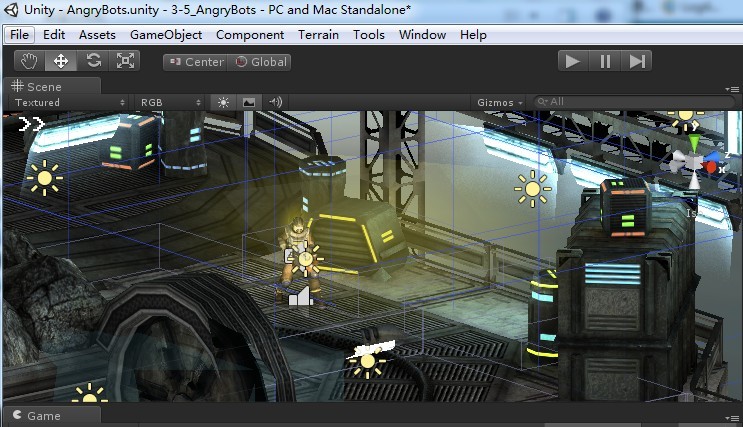Toggle Global handle rotation button
The height and width of the screenshot is (427, 743).
point(260,62)
